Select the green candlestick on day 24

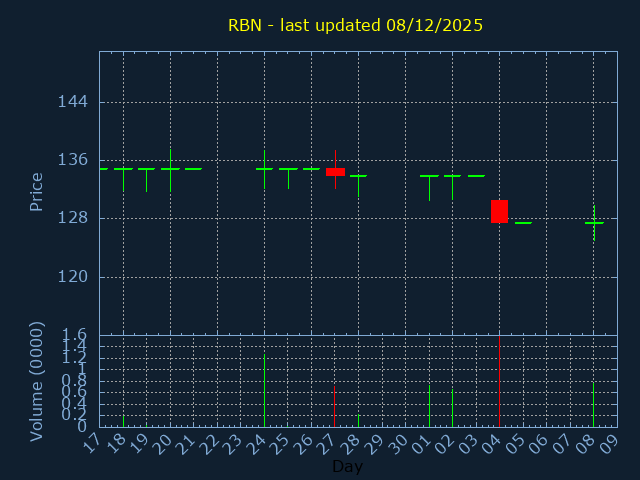click(x=264, y=169)
